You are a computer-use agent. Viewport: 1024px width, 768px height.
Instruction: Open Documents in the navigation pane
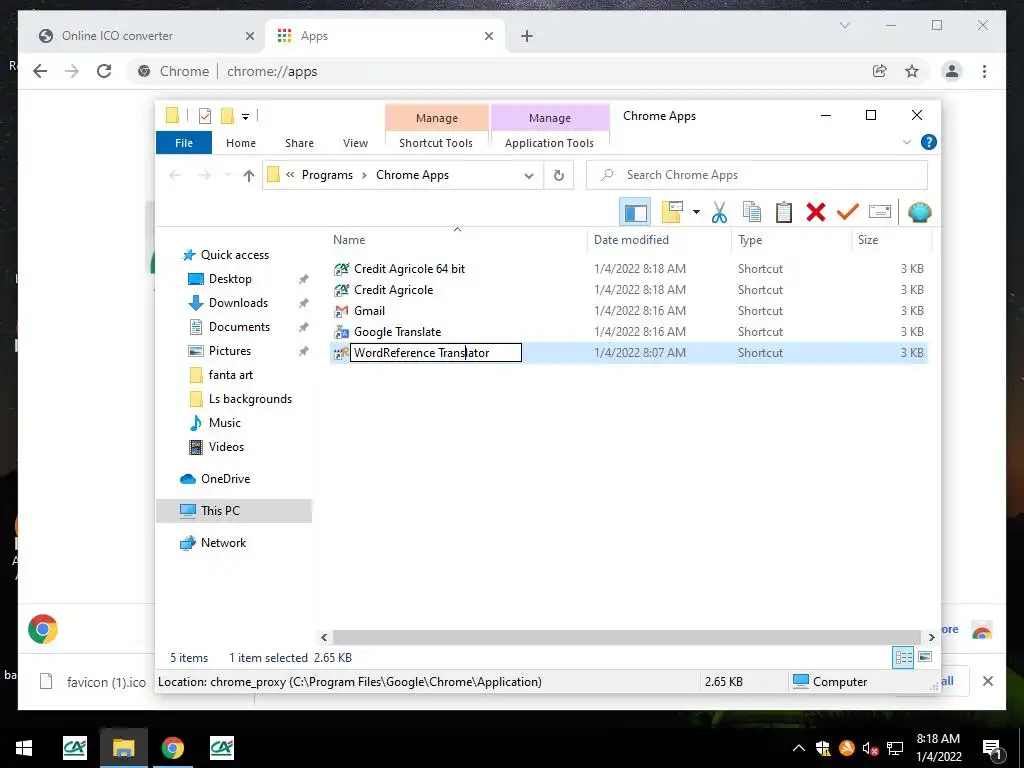pyautogui.click(x=239, y=327)
